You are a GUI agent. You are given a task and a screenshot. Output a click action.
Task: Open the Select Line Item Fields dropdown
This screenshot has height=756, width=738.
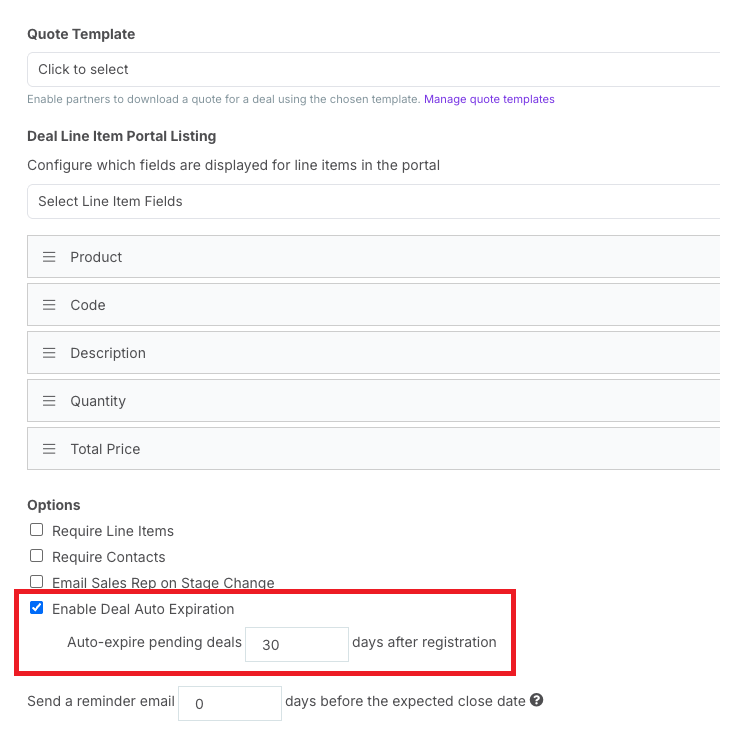(374, 202)
